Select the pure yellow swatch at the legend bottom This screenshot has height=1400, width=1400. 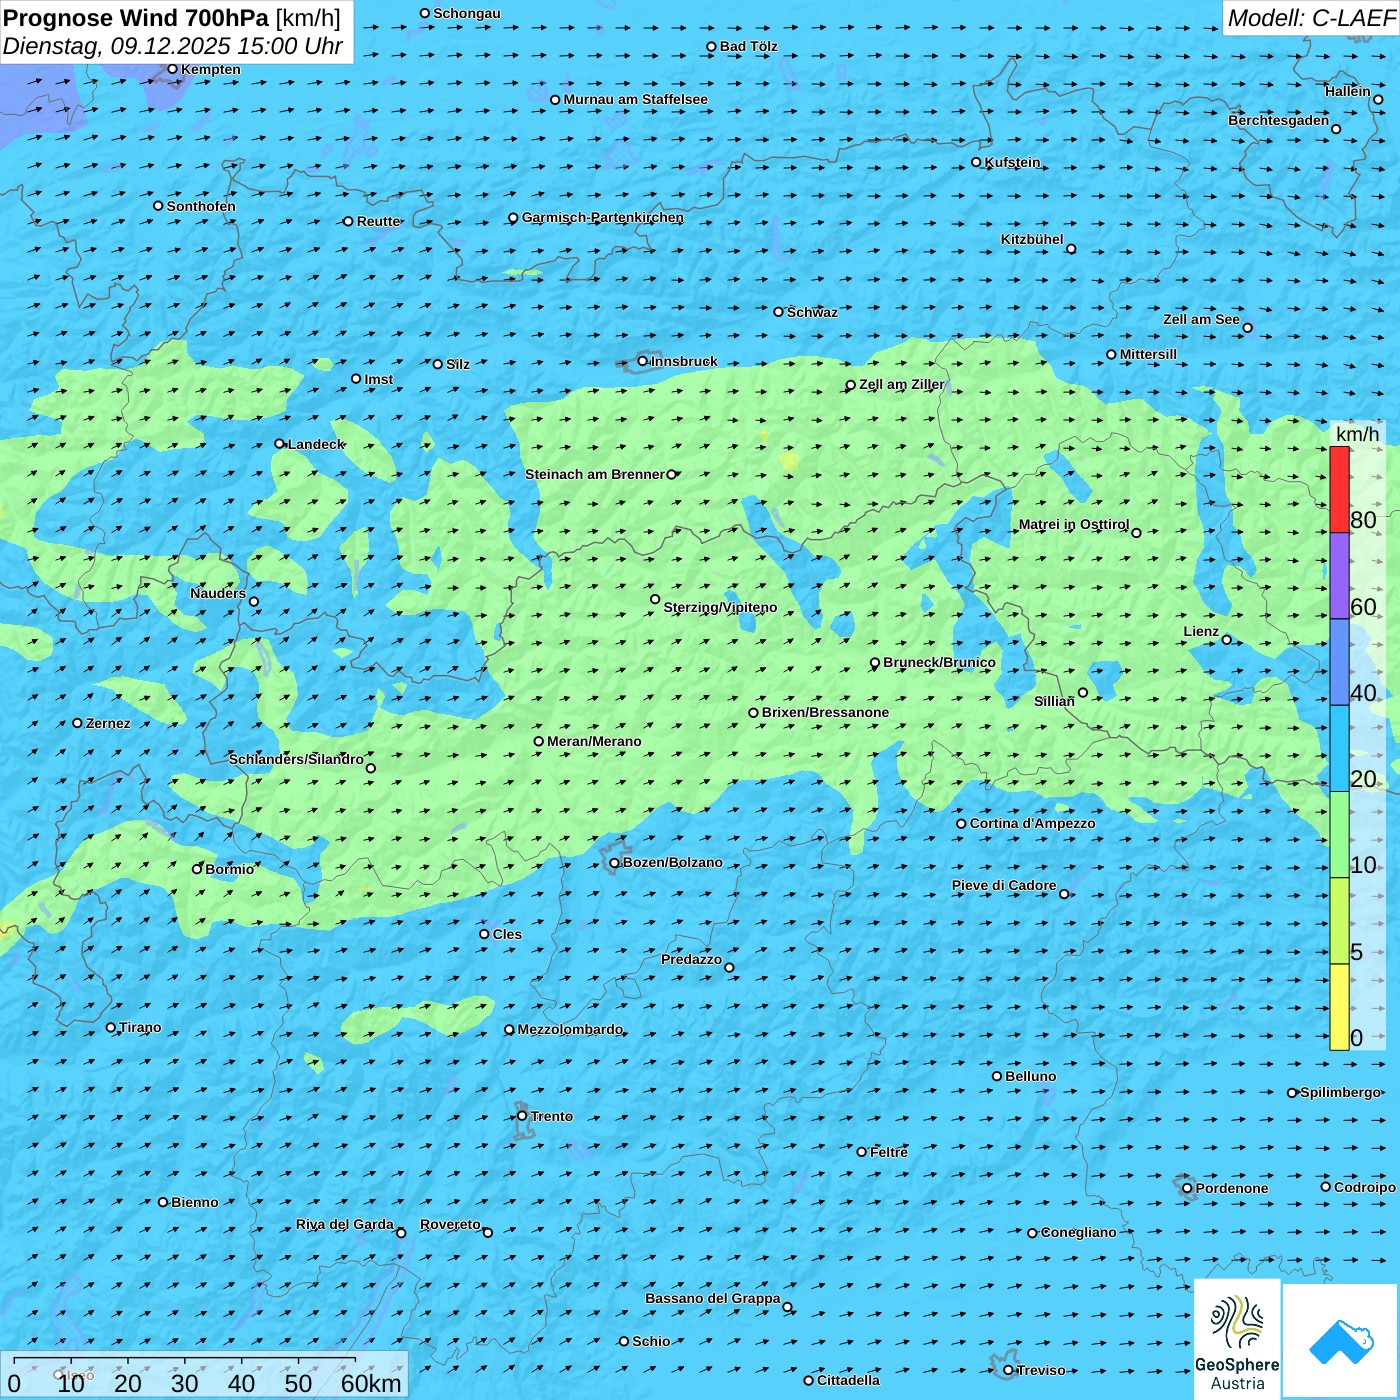(1339, 1007)
